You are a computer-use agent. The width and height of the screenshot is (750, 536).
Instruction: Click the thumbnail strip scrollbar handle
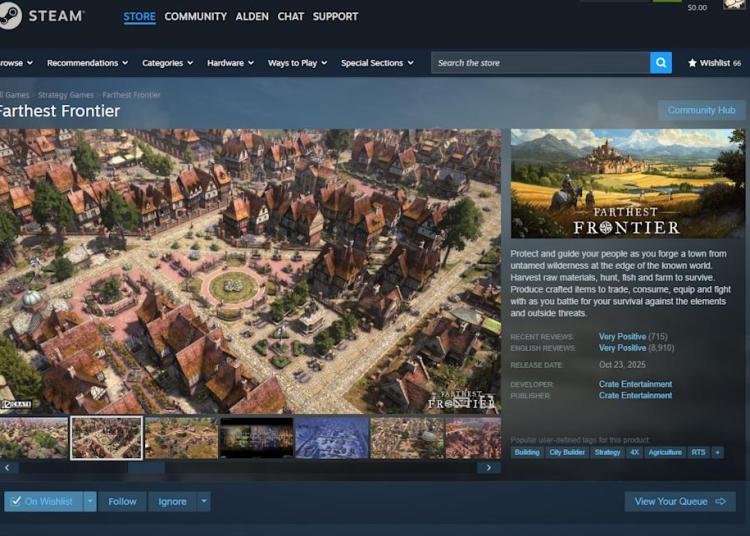146,468
